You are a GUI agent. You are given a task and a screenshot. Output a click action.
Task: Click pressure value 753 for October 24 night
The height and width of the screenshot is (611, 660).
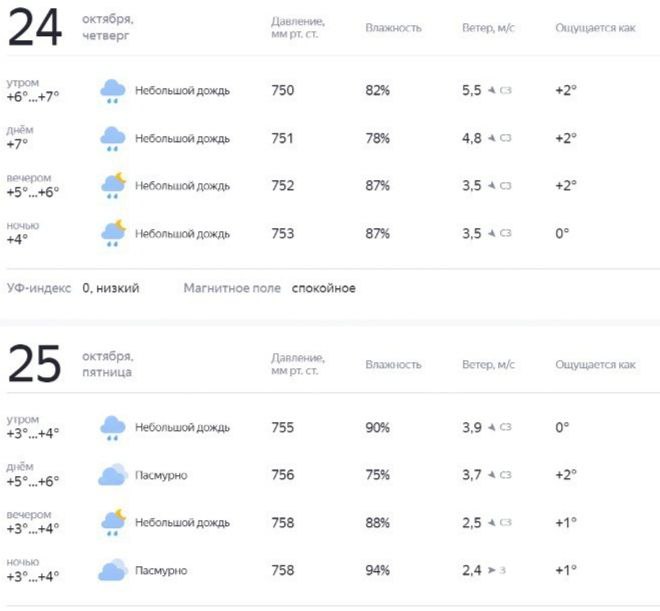(283, 233)
